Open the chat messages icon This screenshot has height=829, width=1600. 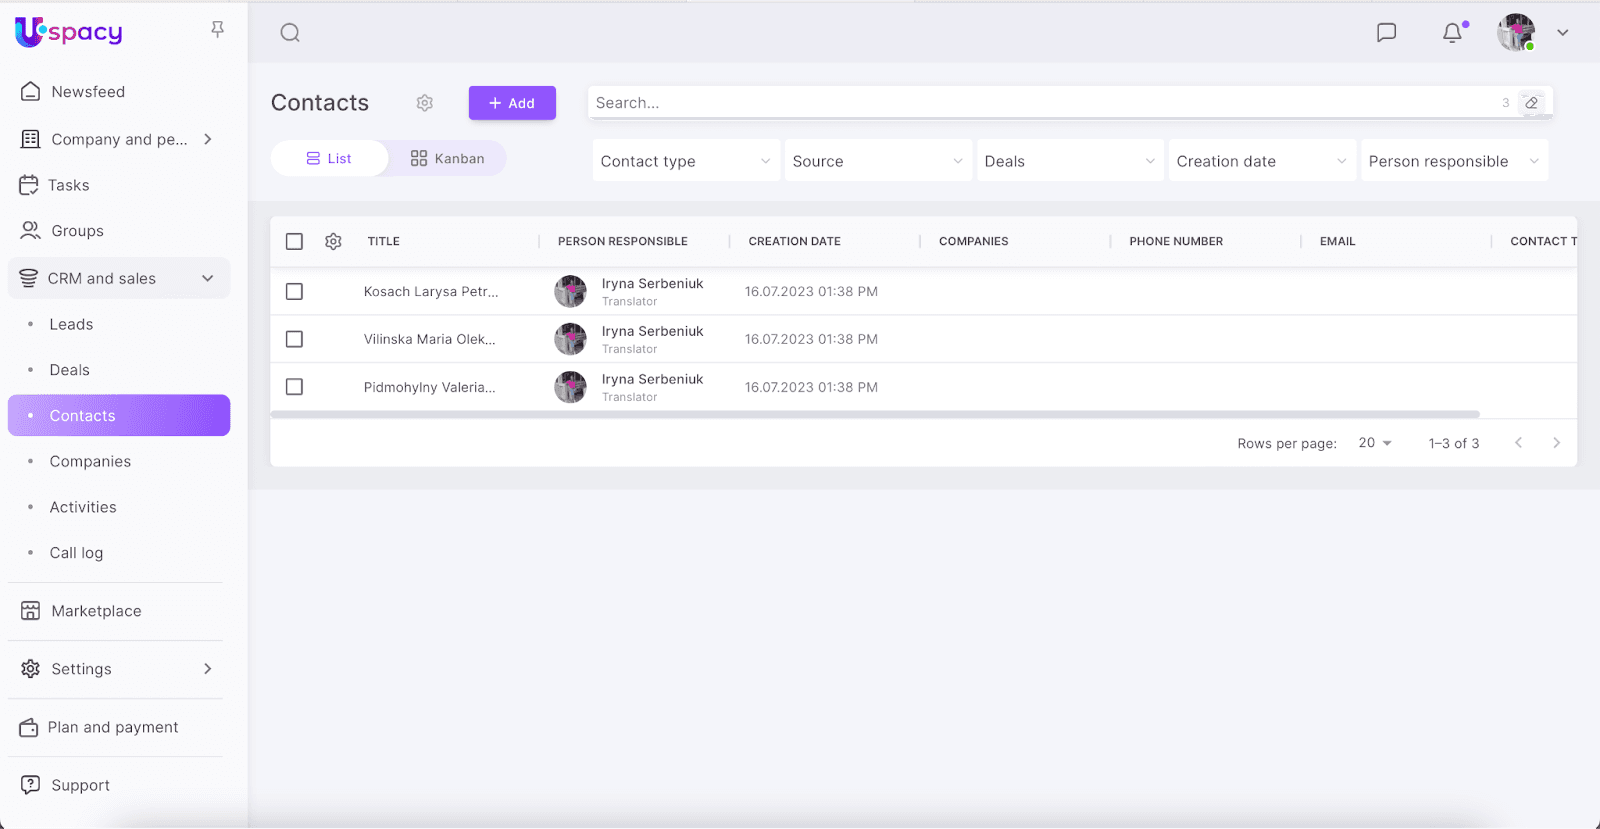pos(1386,33)
